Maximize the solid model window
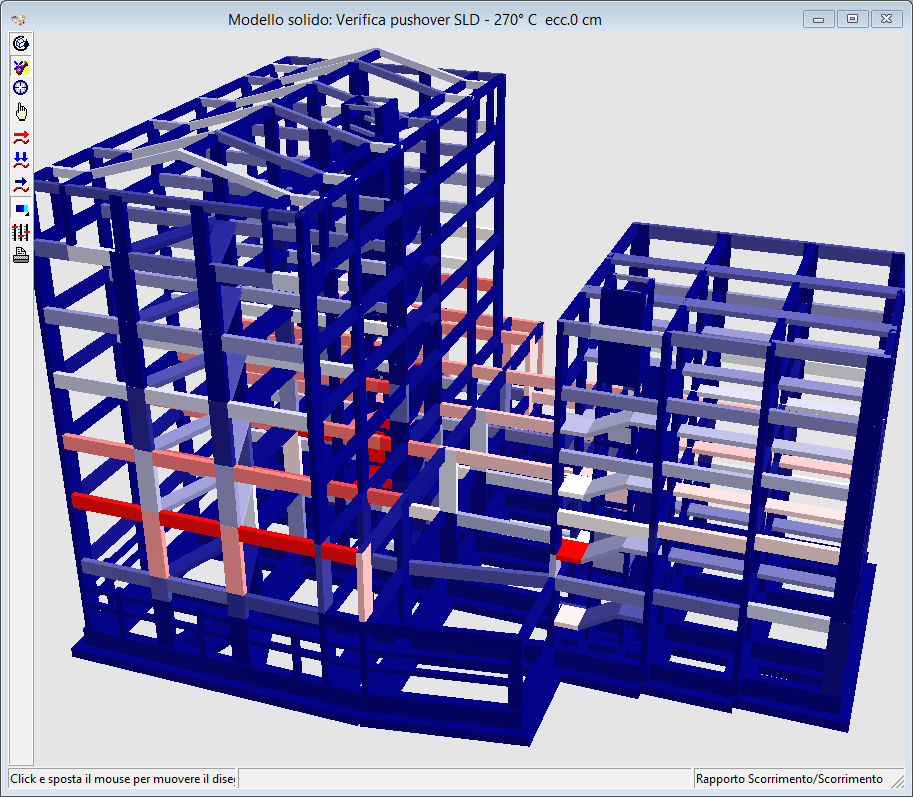The width and height of the screenshot is (913, 797). coord(852,19)
